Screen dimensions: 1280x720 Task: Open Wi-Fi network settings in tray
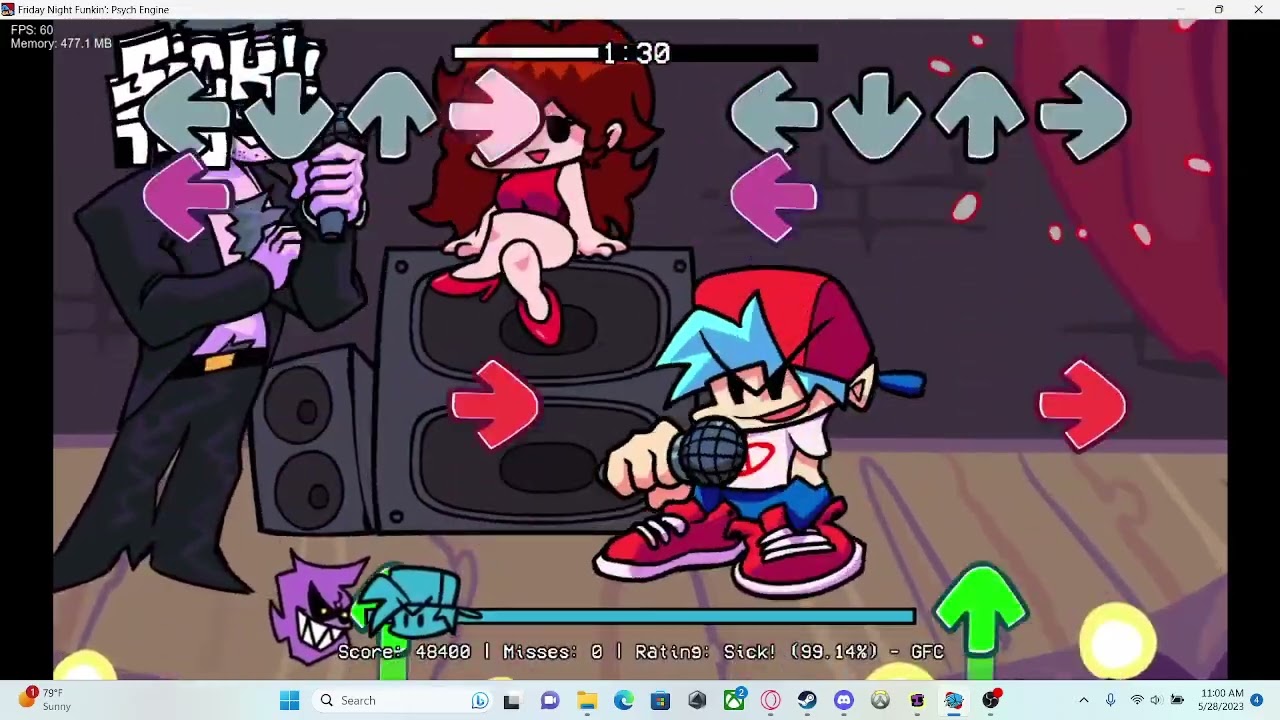[1136, 700]
